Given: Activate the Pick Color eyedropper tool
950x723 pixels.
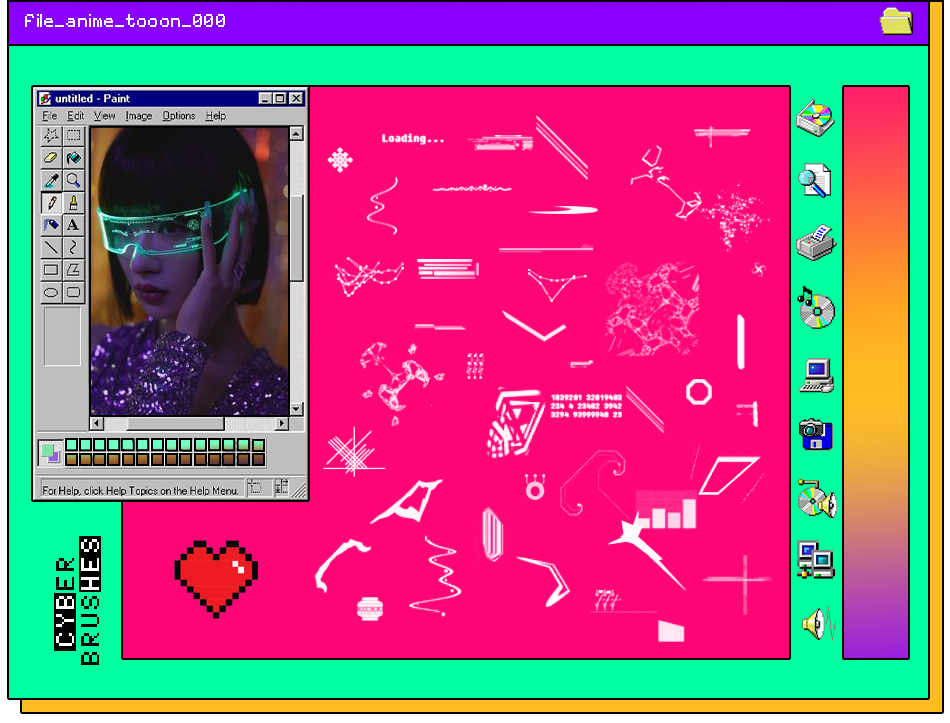Looking at the screenshot, I should [51, 181].
